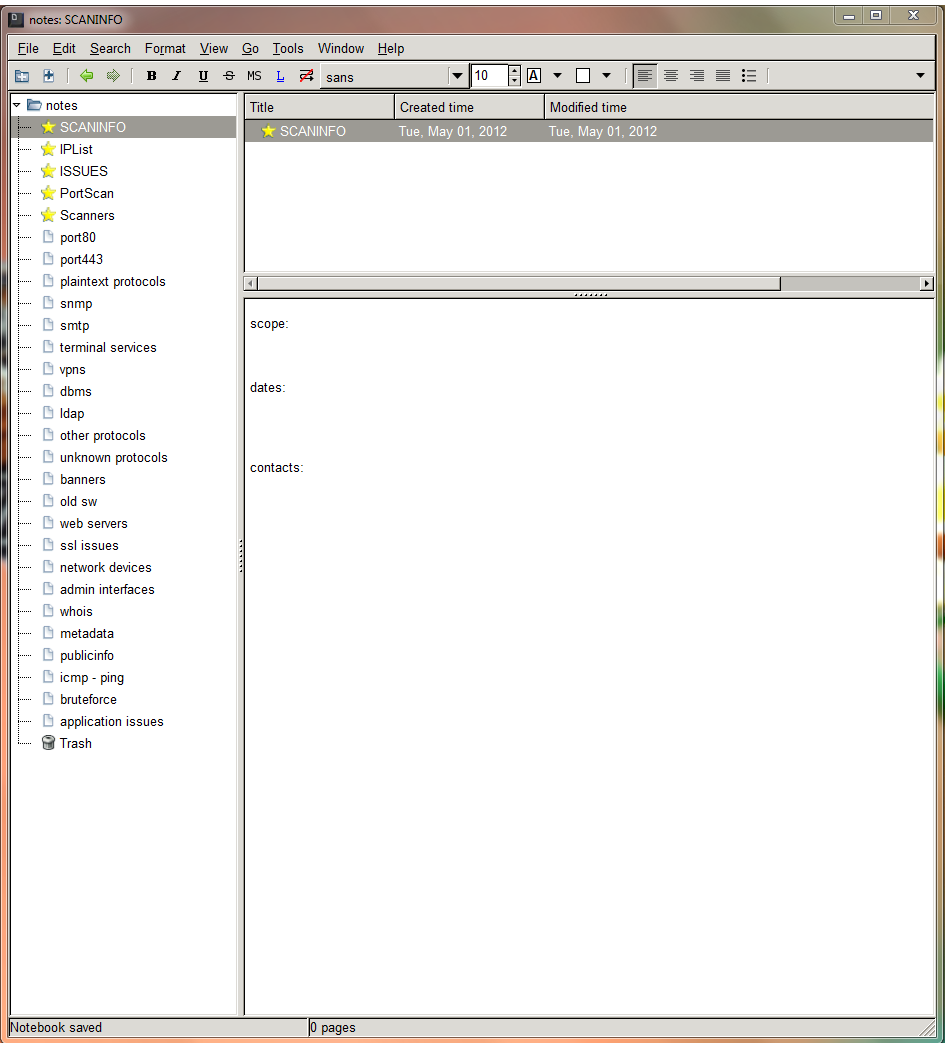
Task: Open the admin interfaces page
Action: point(107,589)
